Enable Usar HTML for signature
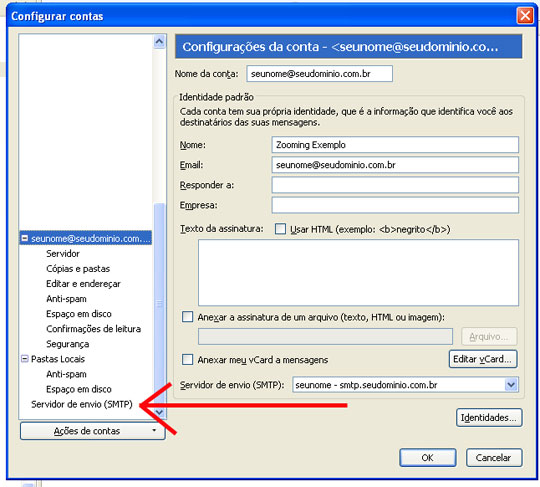This screenshot has height=487, width=540. 280,229
